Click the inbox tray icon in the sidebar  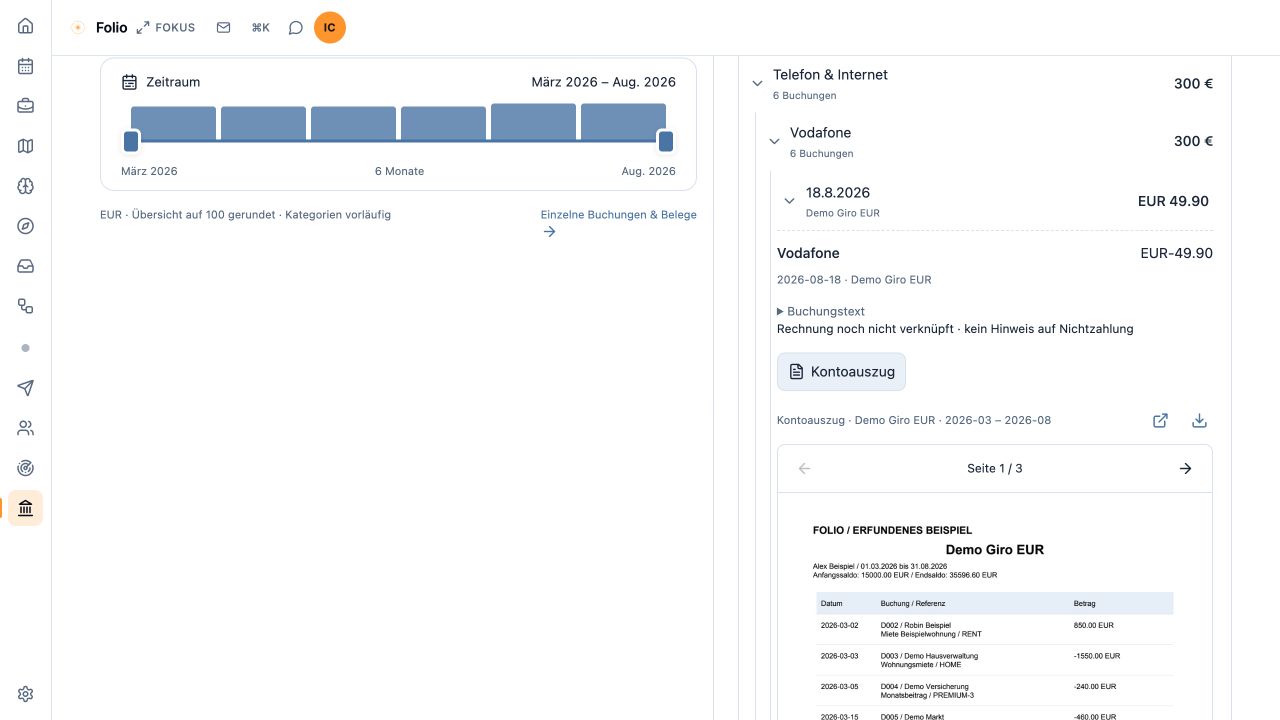pos(26,266)
